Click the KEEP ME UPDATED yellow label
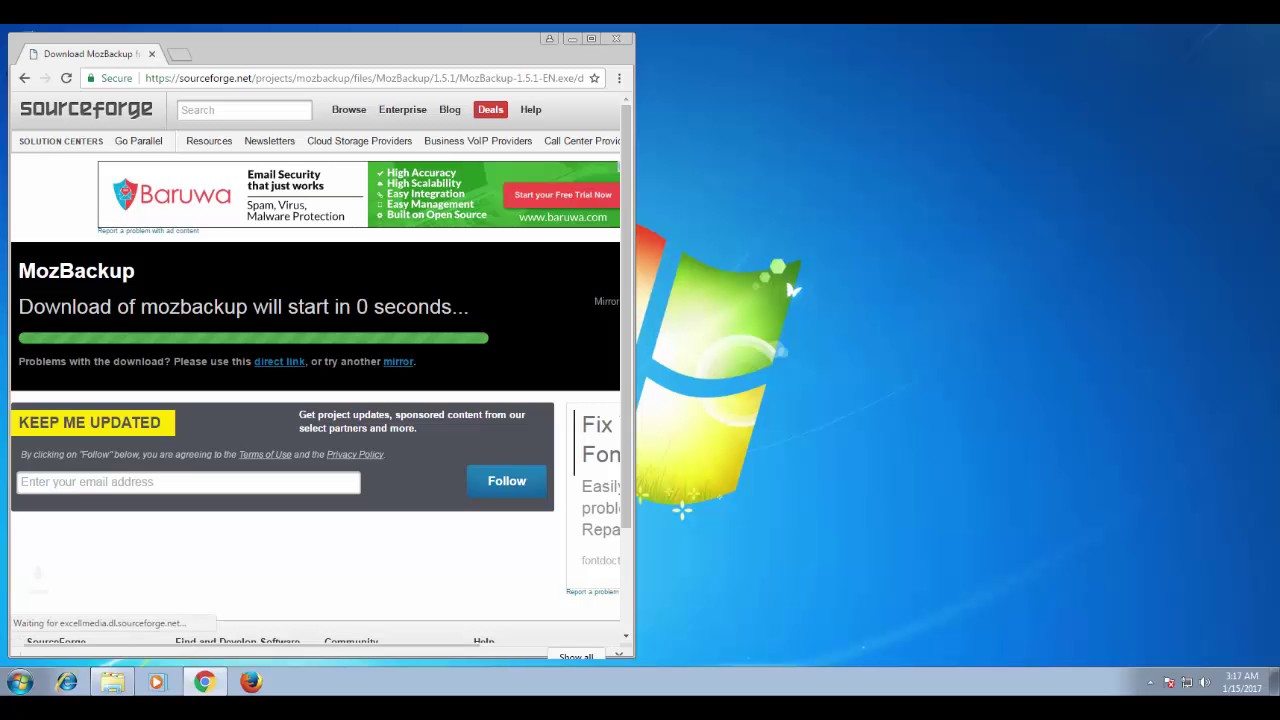 click(93, 423)
